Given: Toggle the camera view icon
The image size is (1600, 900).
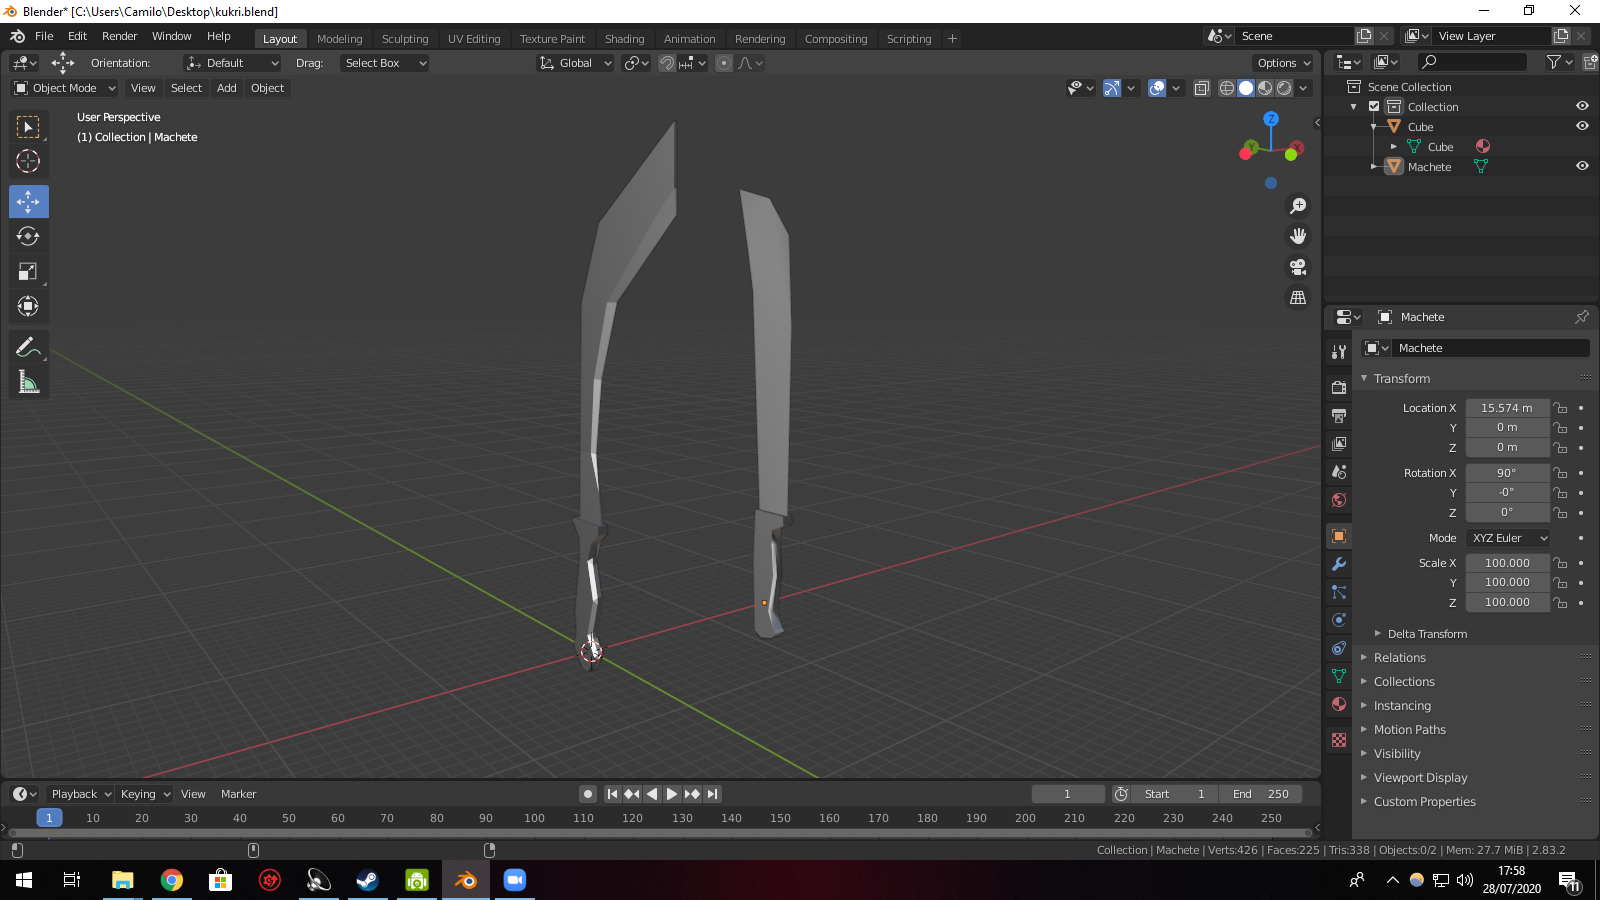Looking at the screenshot, I should click(1298, 267).
